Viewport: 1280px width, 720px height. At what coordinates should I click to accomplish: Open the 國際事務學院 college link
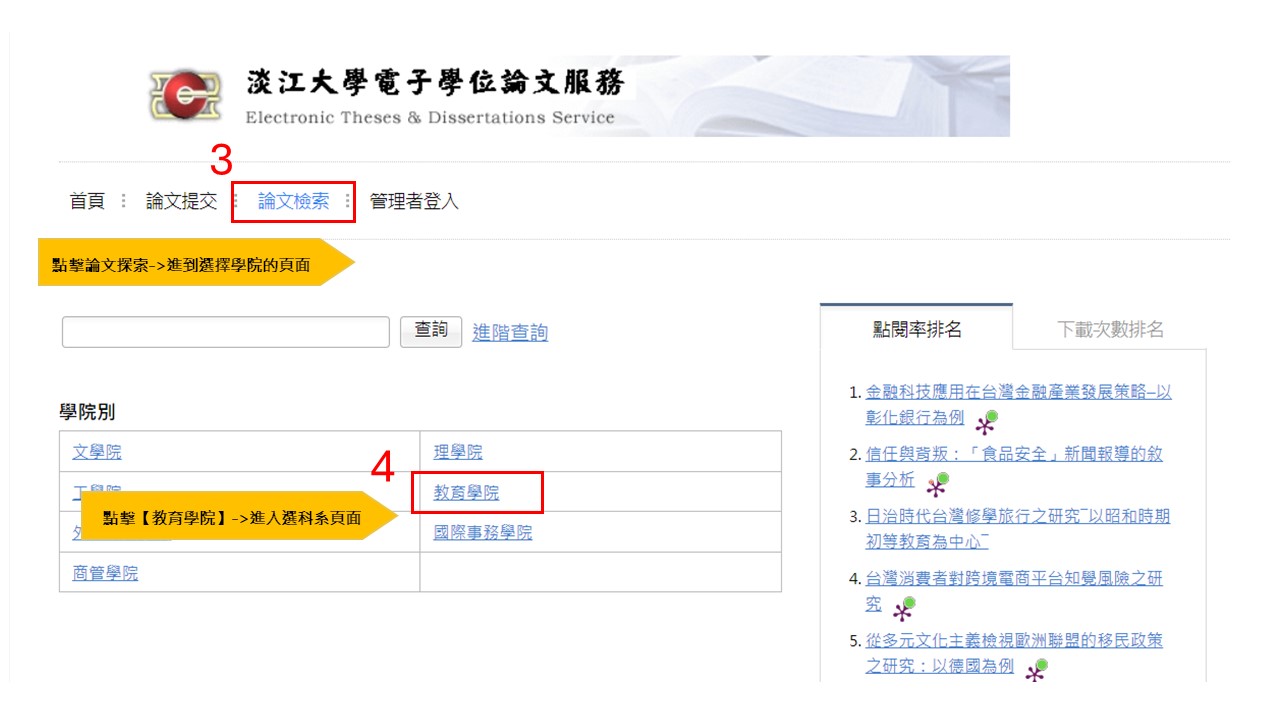(x=483, y=532)
